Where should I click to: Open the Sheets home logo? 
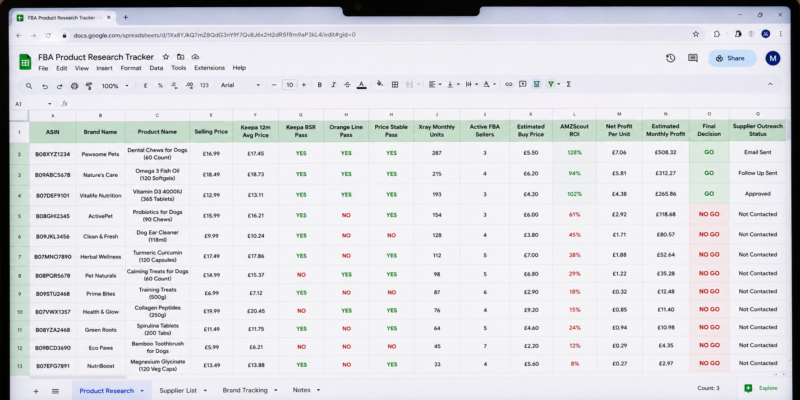tap(25, 61)
